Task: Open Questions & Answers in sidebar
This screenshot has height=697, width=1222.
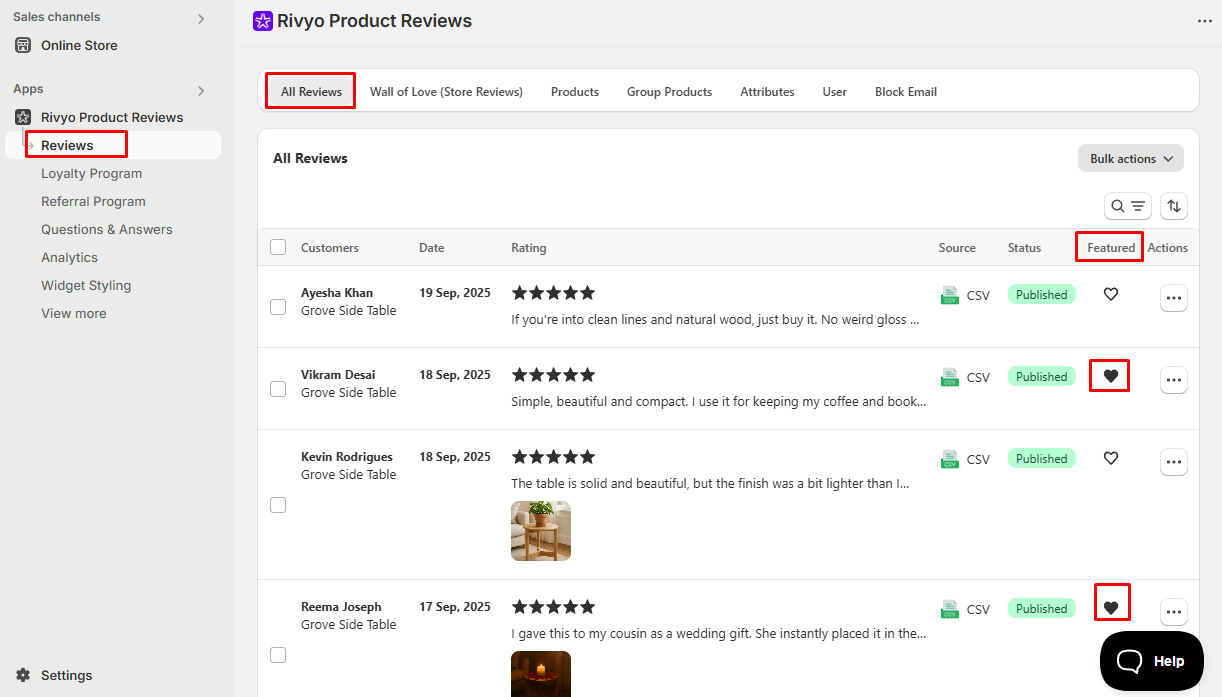Action: tap(107, 229)
